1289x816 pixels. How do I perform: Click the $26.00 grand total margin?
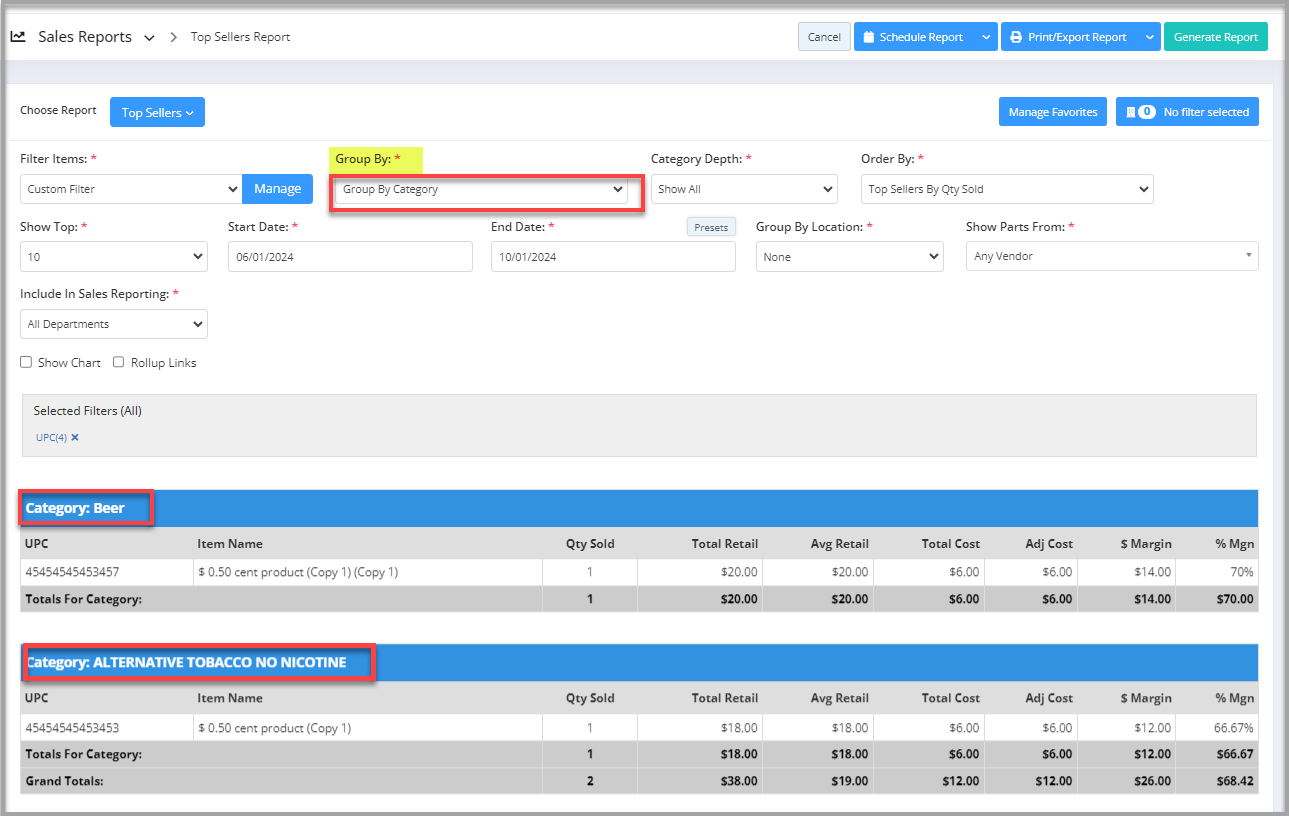pyautogui.click(x=1152, y=780)
